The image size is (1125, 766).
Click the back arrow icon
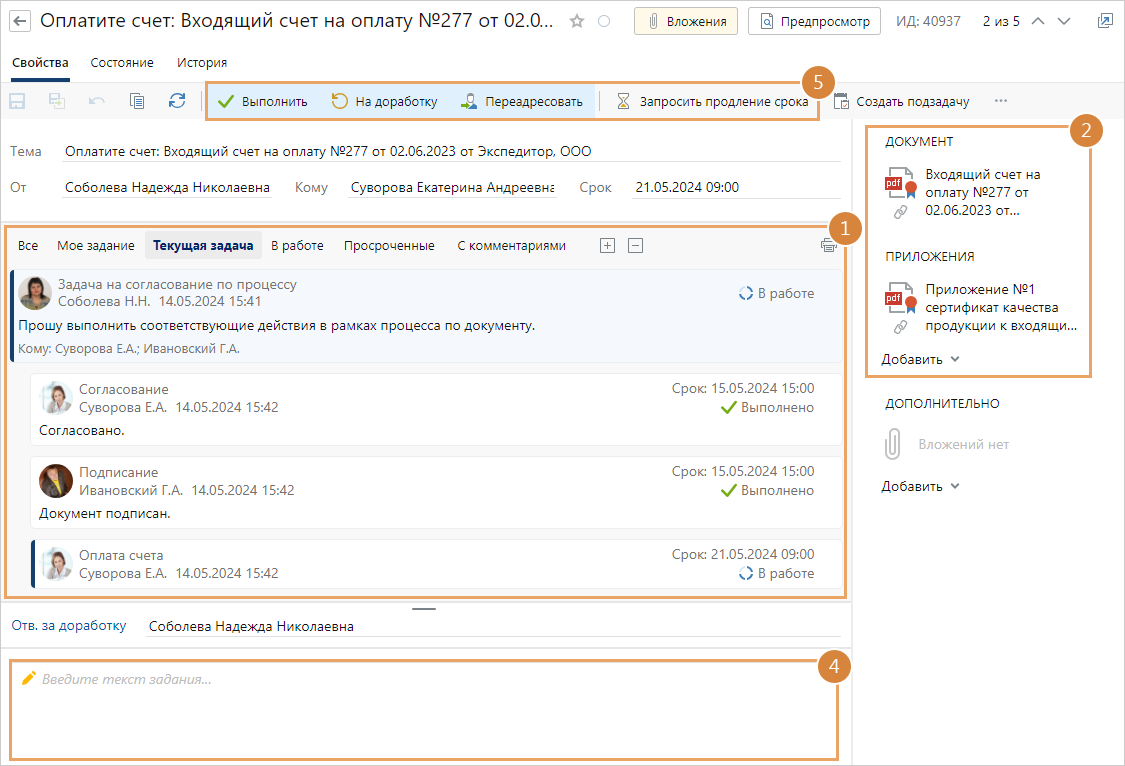(x=20, y=21)
